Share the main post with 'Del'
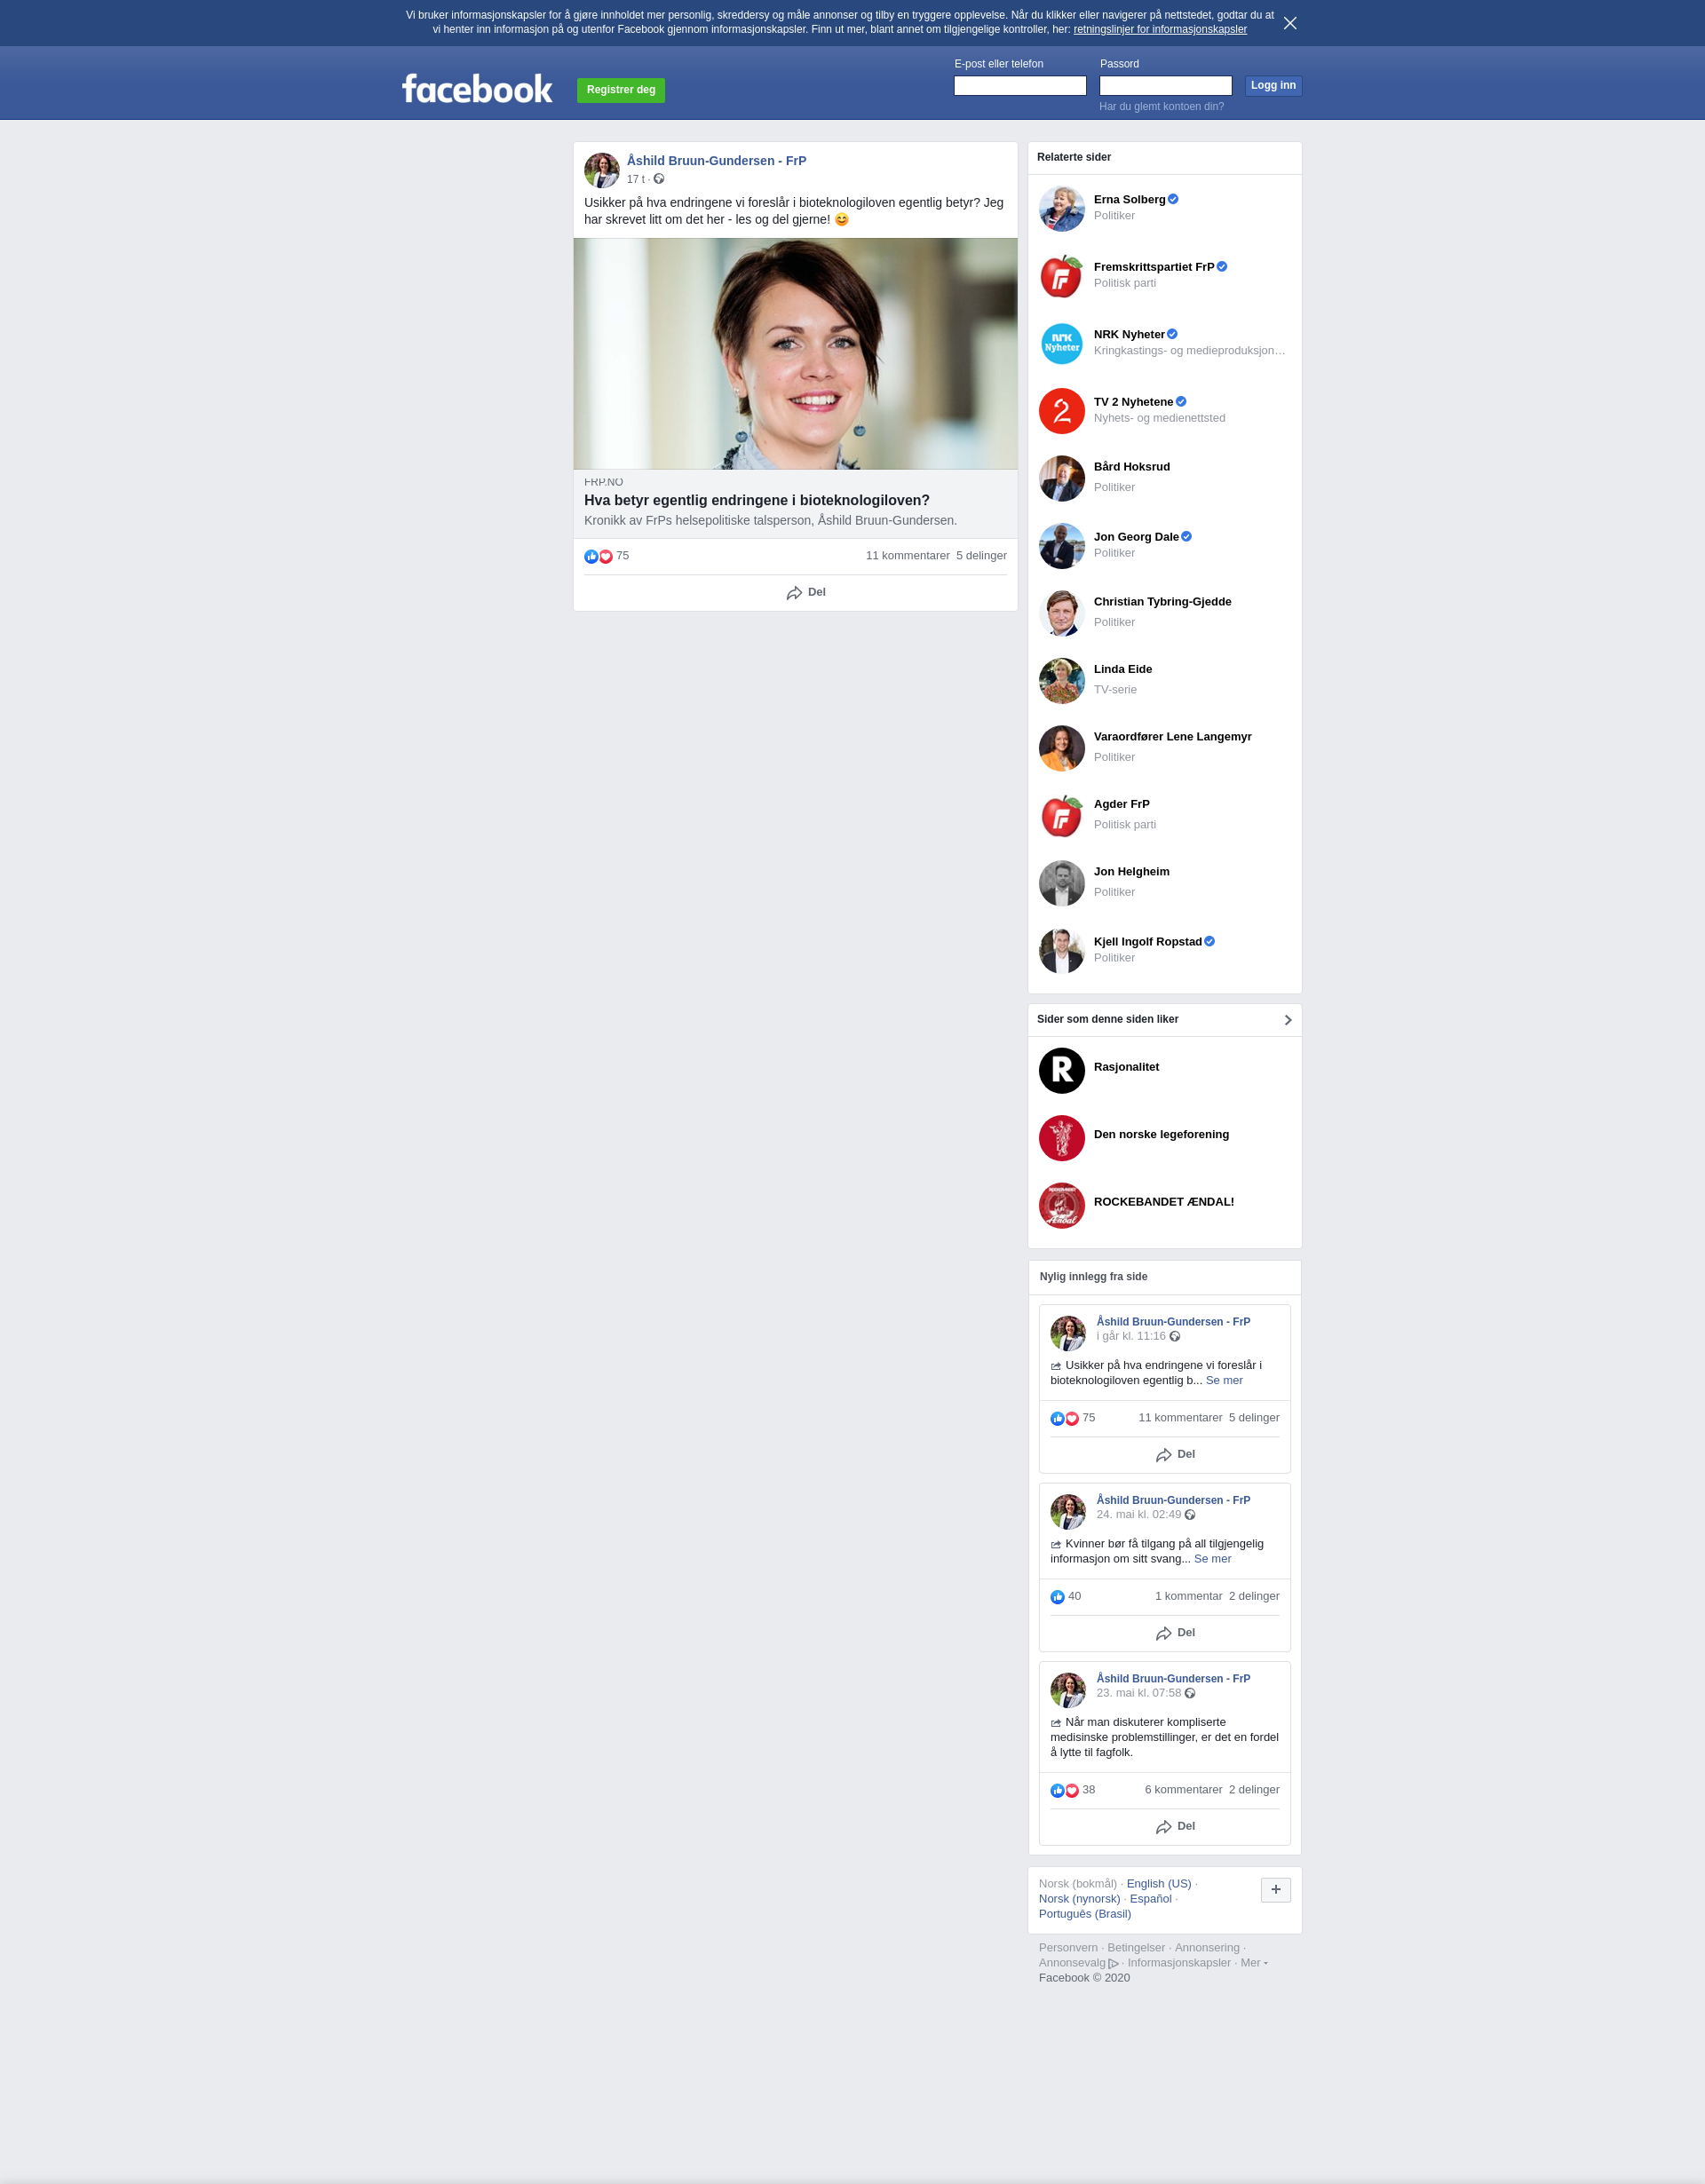Viewport: 1705px width, 2184px height. tap(806, 592)
